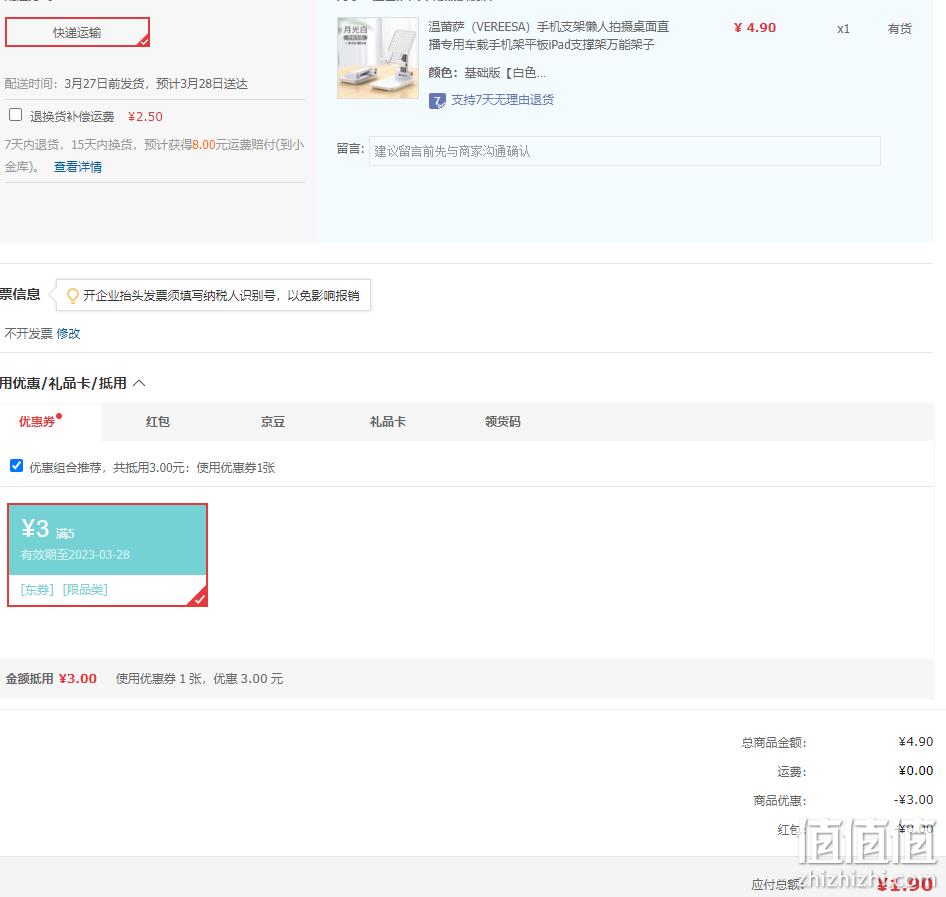This screenshot has width=946, height=897.
Task: Switch to the 礼品卡 tab
Action: point(388,422)
